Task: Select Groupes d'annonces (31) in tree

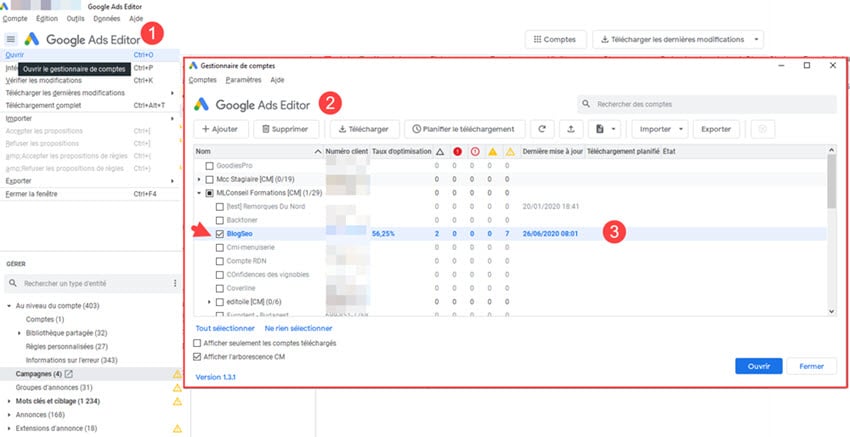Action: click(x=54, y=388)
